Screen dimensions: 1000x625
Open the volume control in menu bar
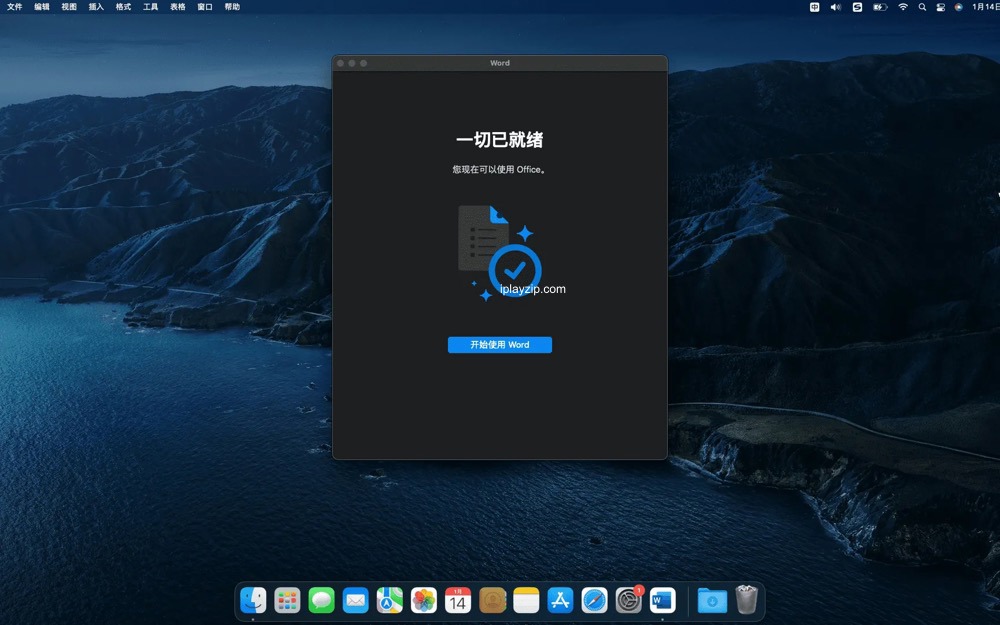pyautogui.click(x=835, y=7)
